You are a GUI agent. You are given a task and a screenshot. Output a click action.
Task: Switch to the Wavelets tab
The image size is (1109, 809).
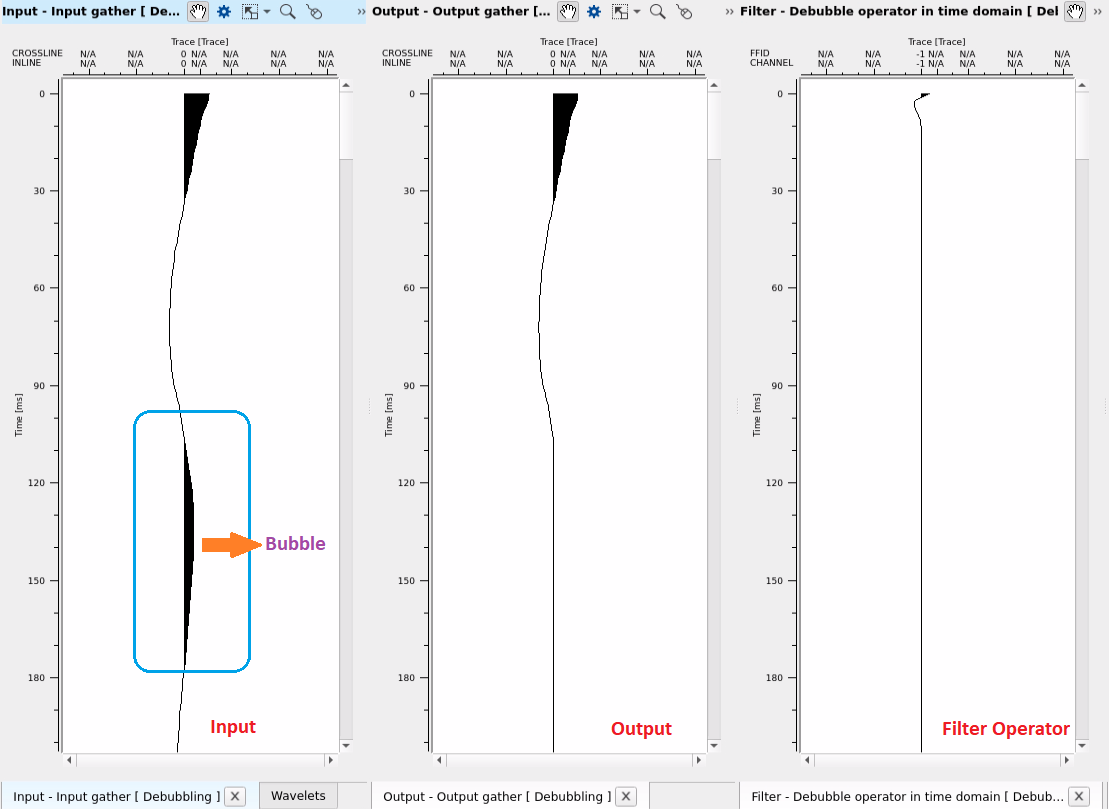click(298, 796)
